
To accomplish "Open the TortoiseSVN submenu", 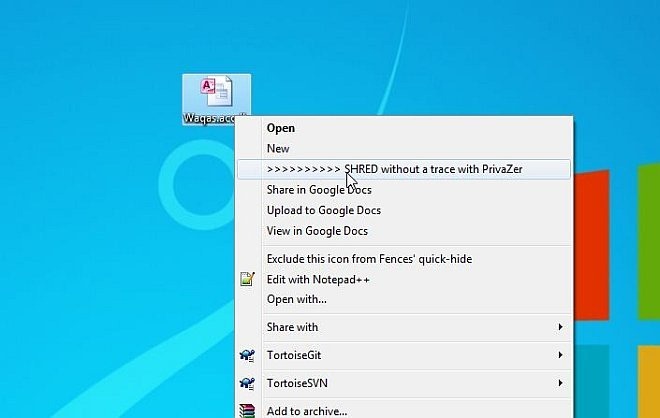I will (404, 383).
